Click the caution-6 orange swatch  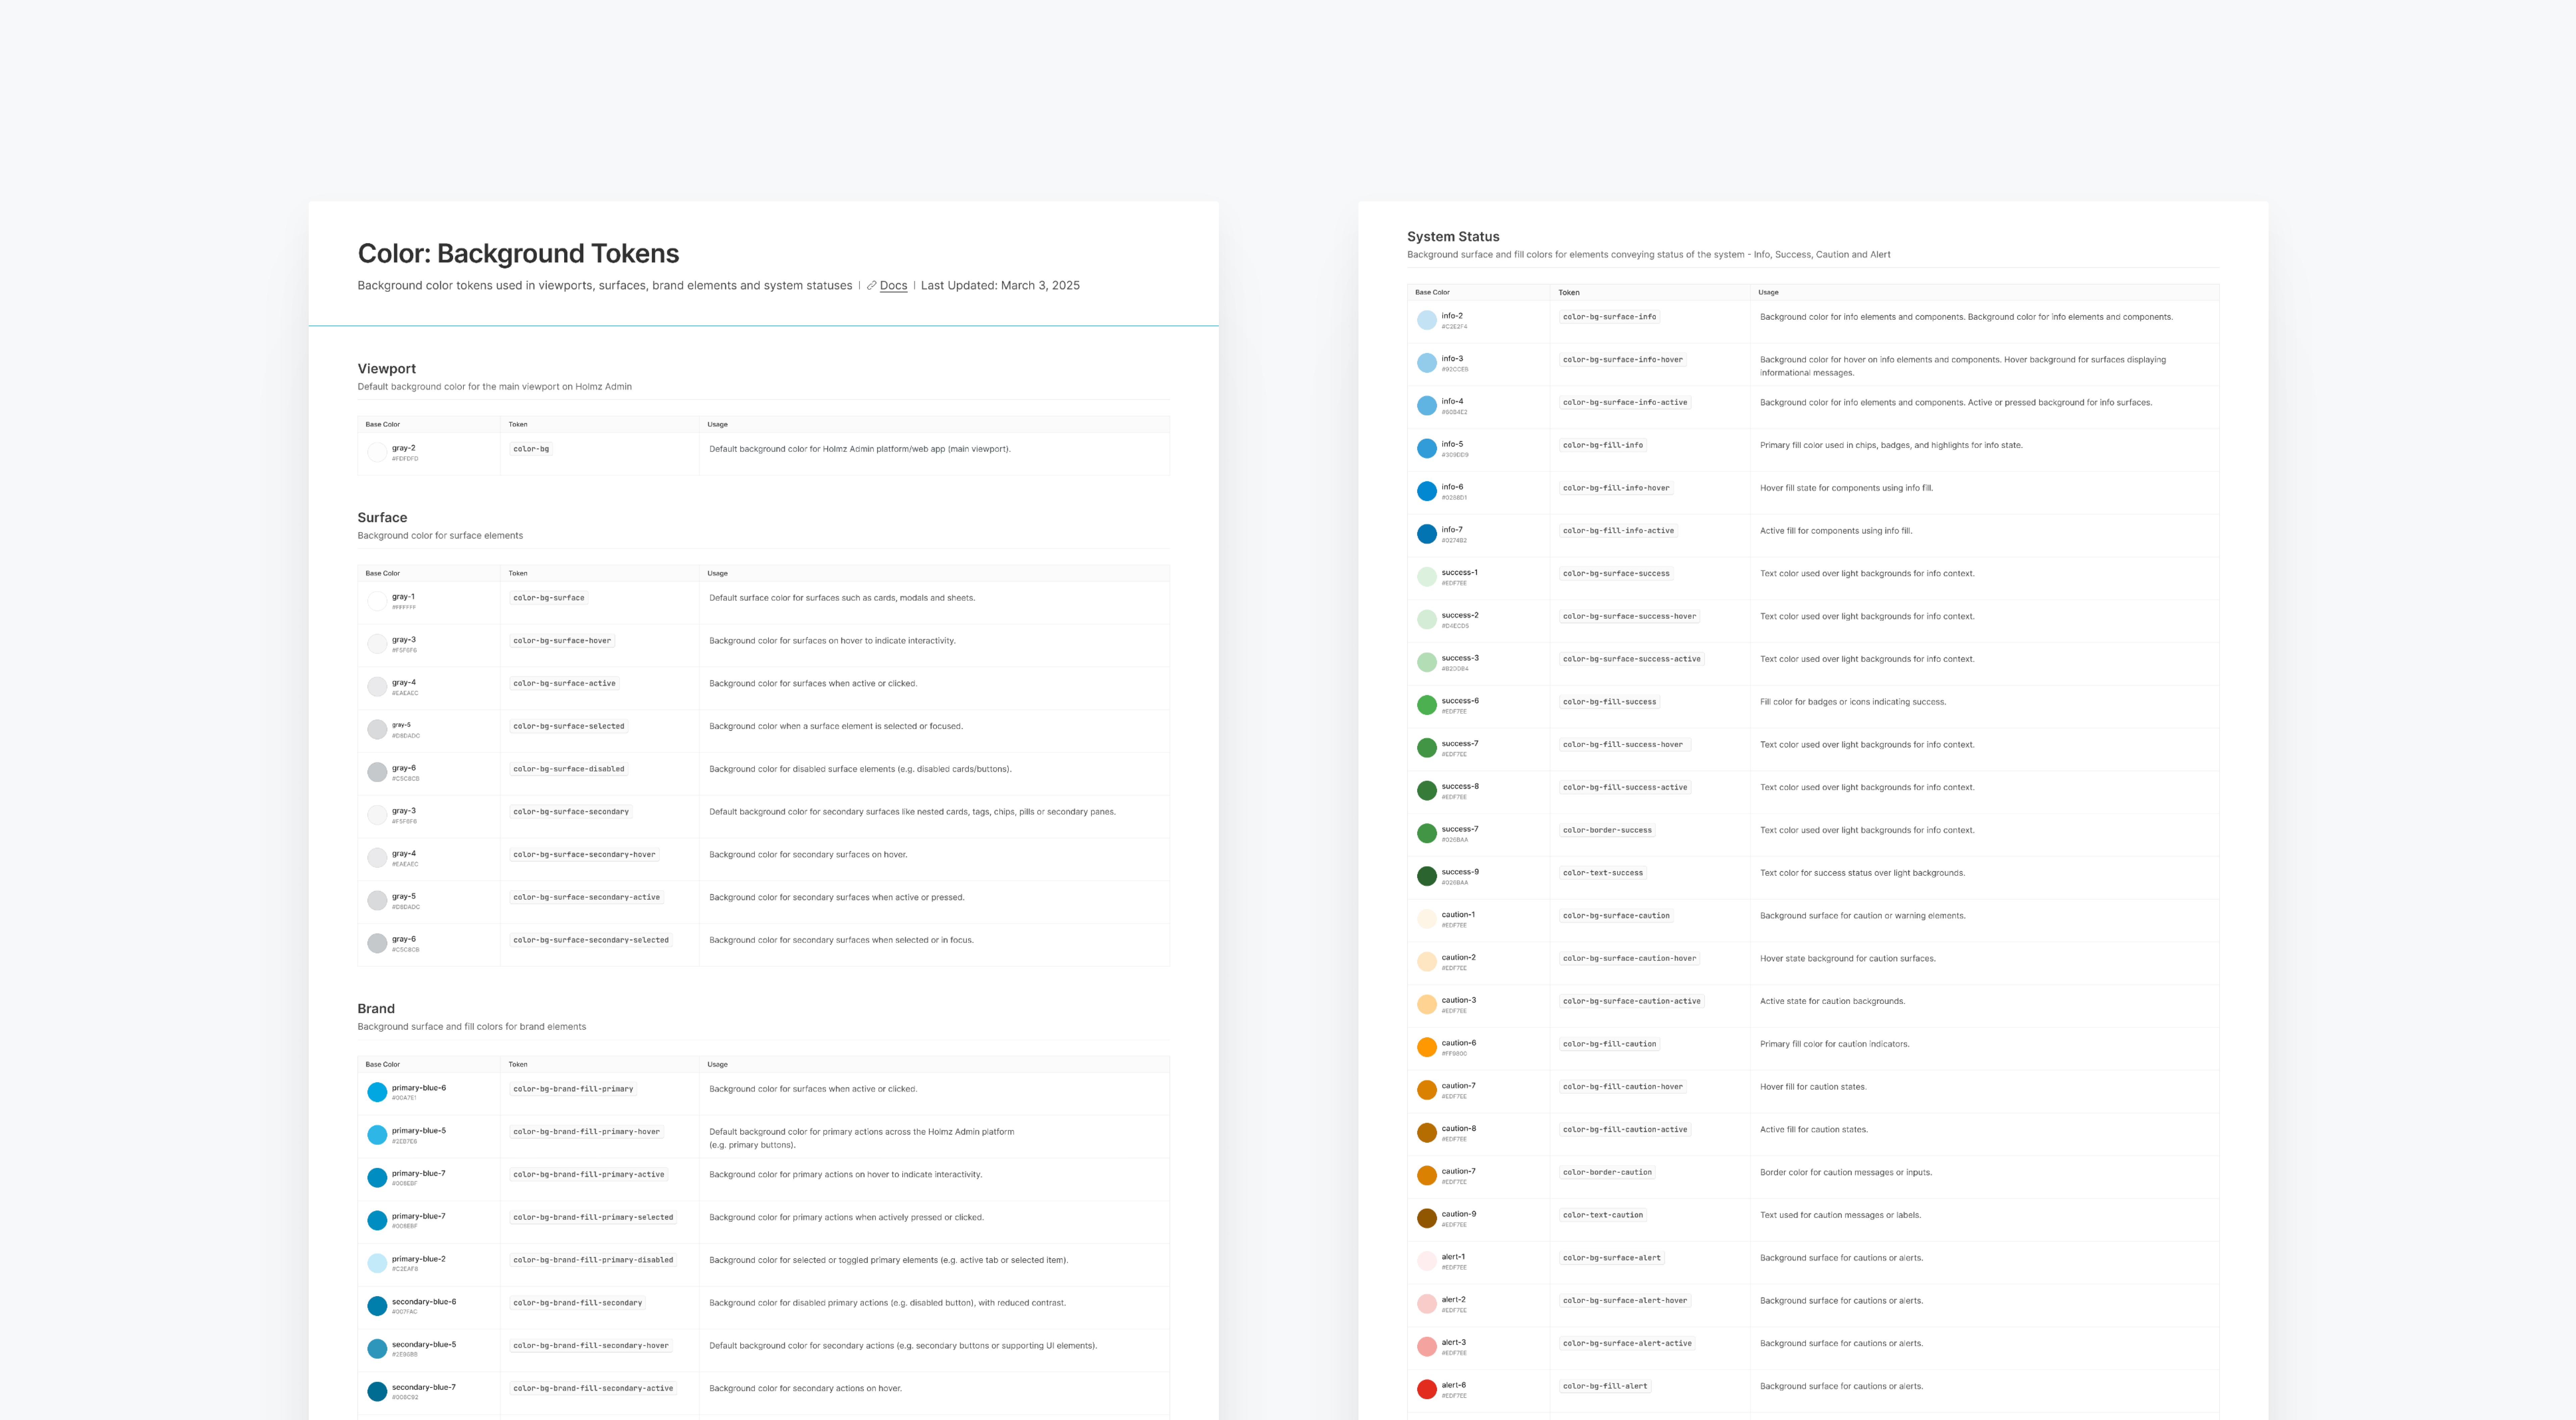click(1427, 1047)
